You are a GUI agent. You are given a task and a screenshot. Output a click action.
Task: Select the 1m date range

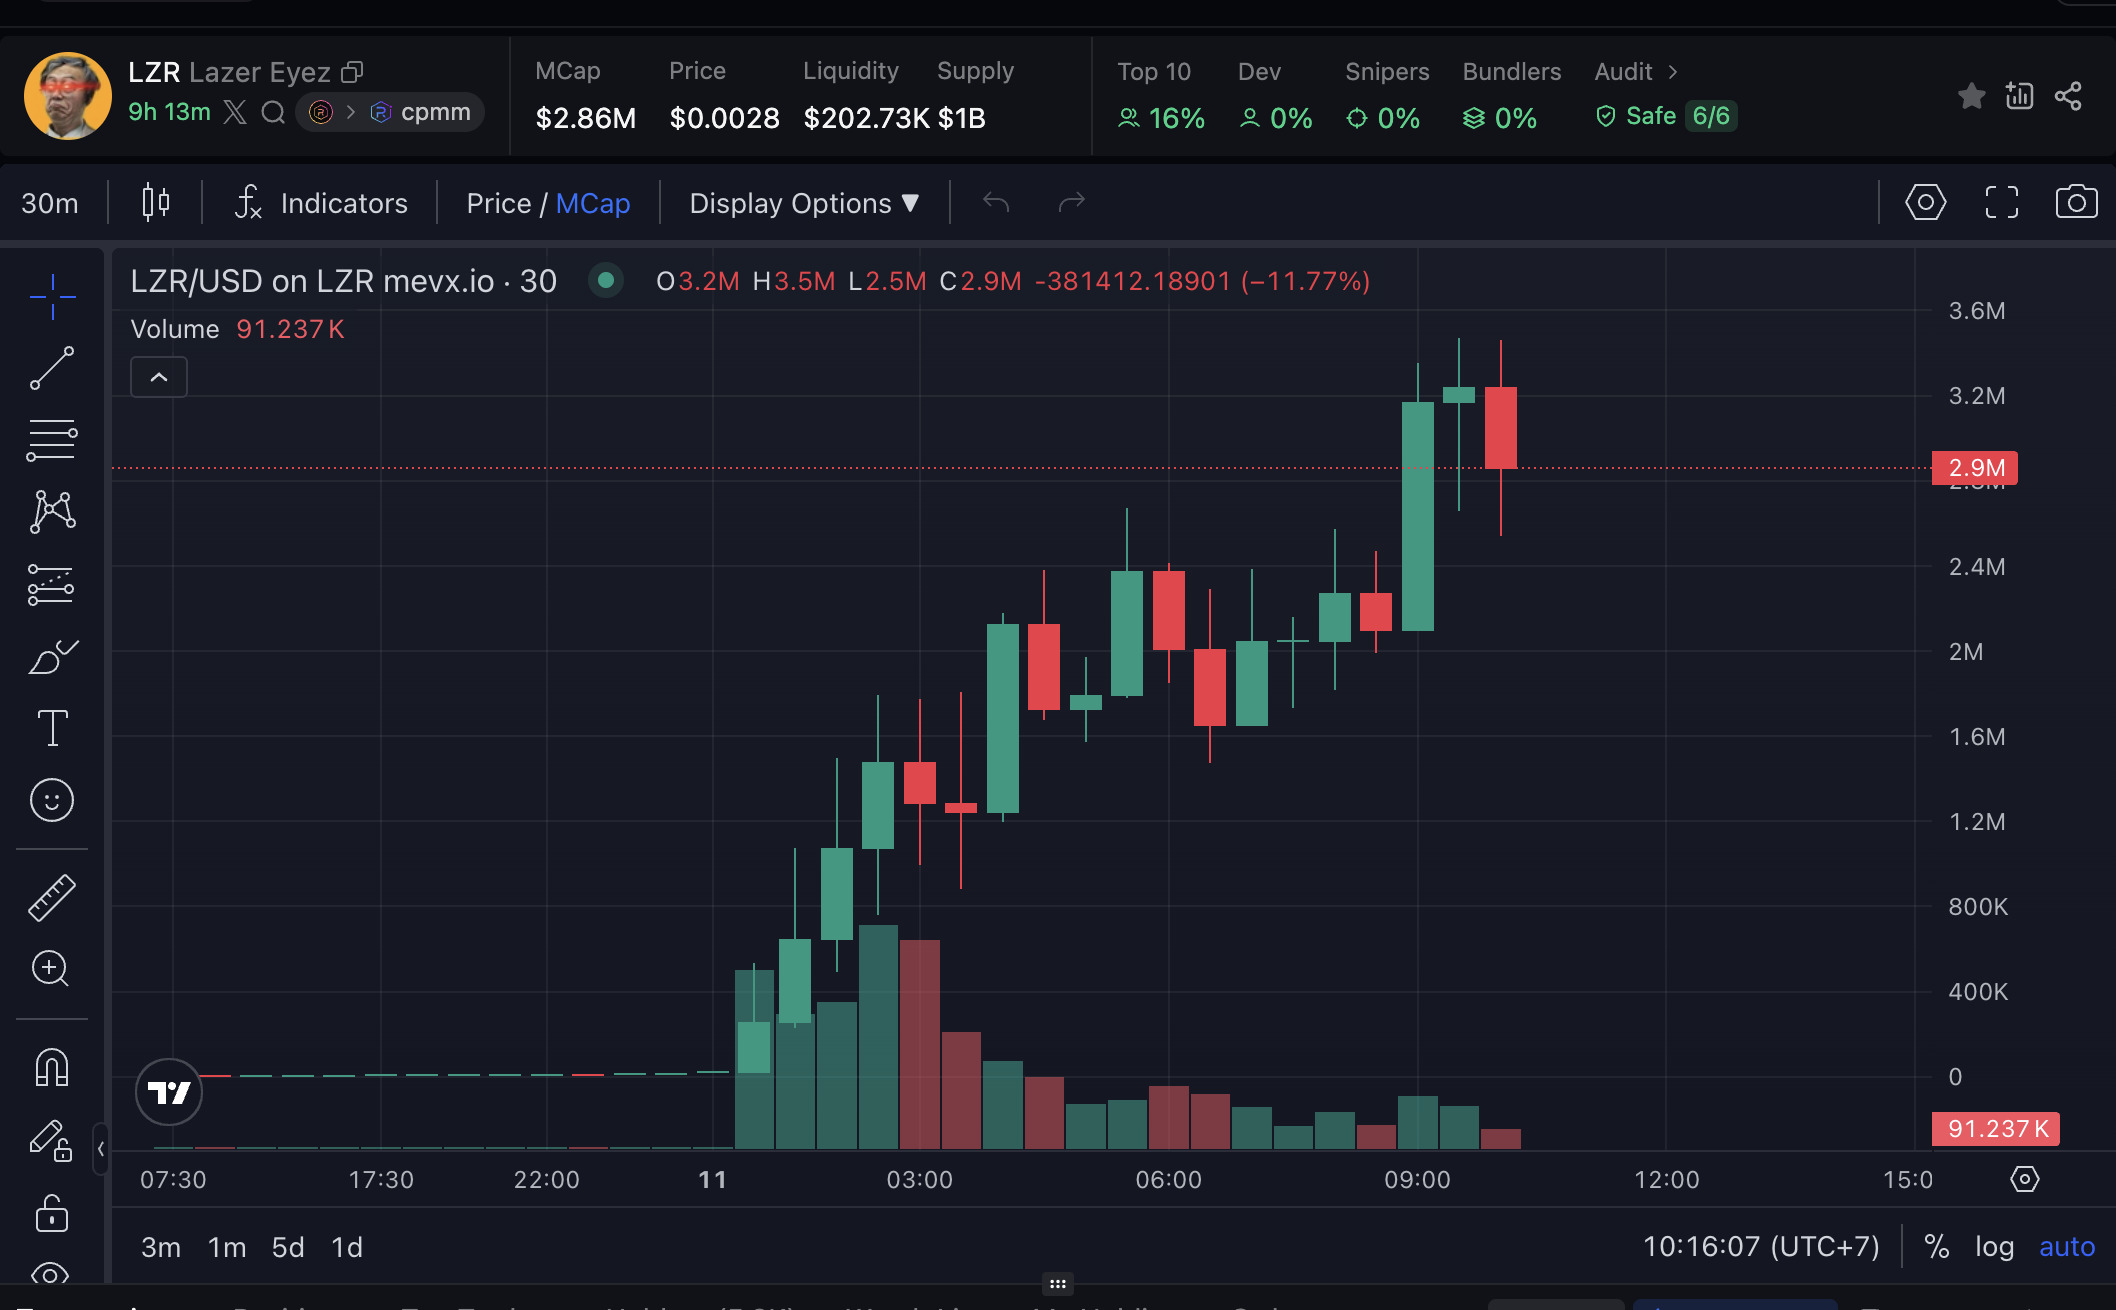coord(227,1248)
